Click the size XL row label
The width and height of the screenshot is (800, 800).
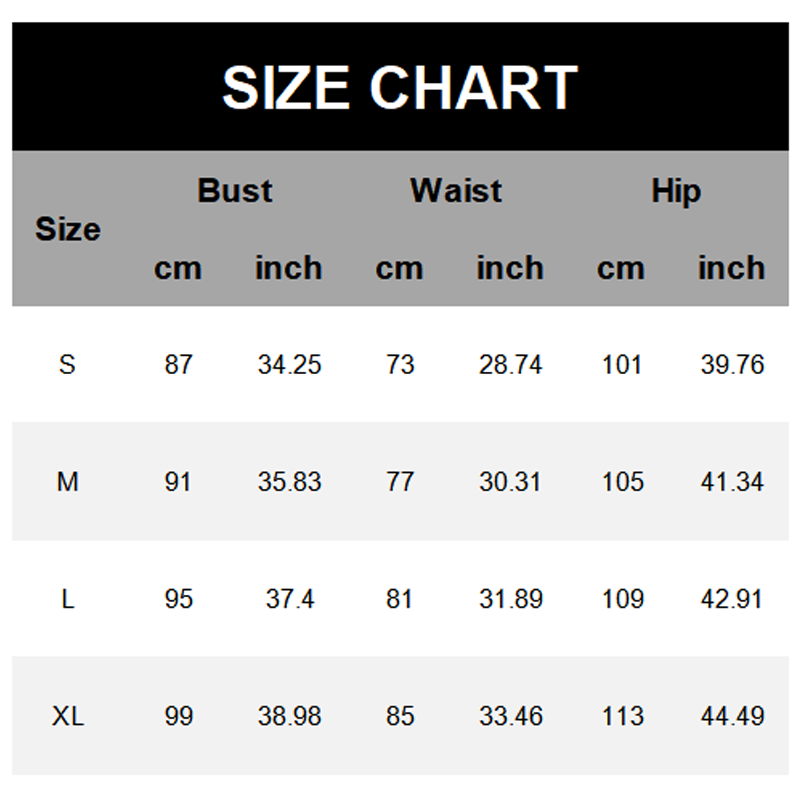click(67, 716)
